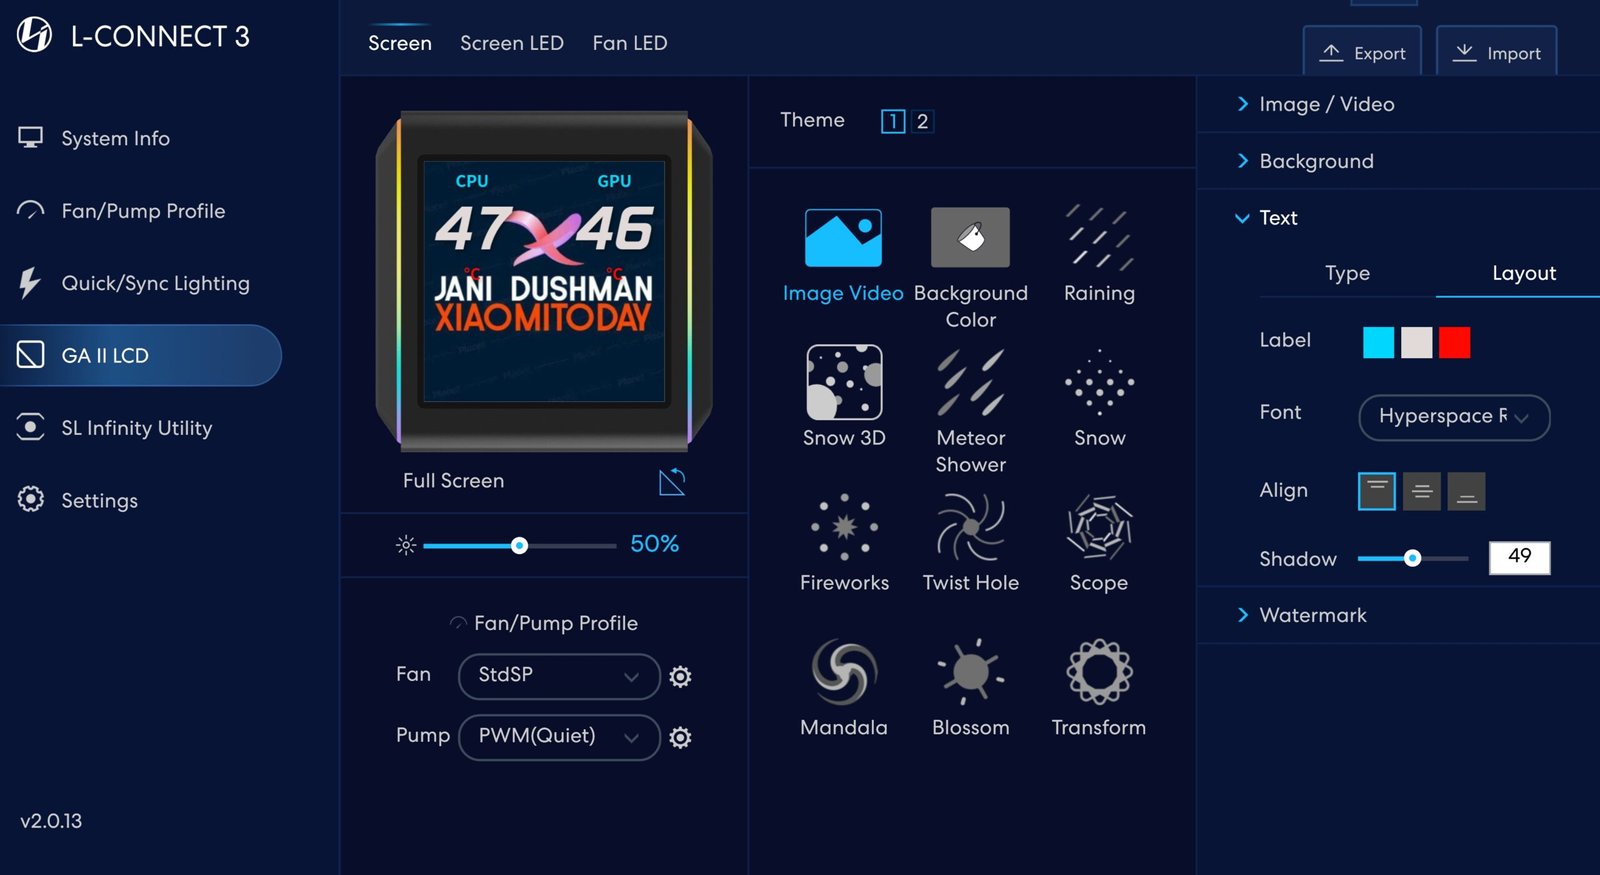
Task: Select the Raining effect icon
Action: pyautogui.click(x=1099, y=238)
